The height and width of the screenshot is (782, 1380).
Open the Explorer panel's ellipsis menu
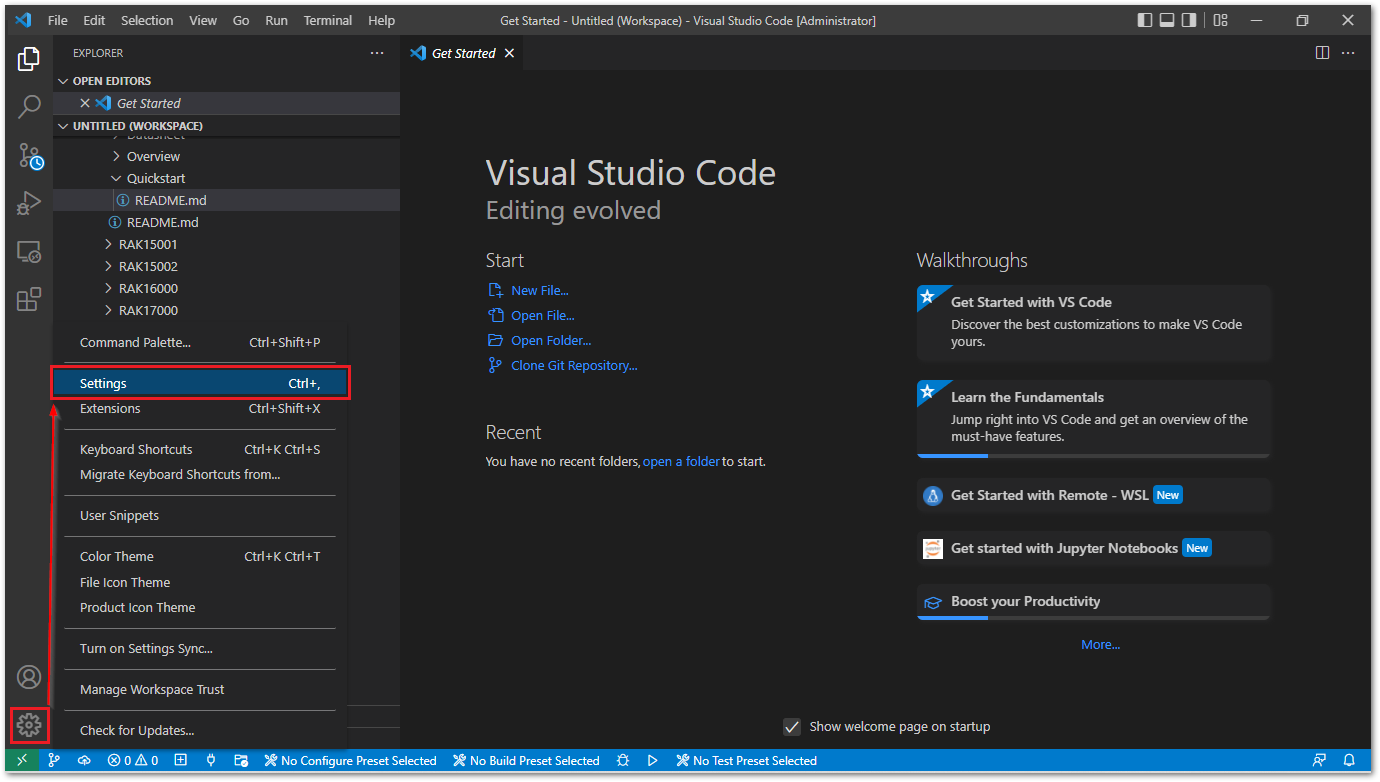[x=377, y=53]
